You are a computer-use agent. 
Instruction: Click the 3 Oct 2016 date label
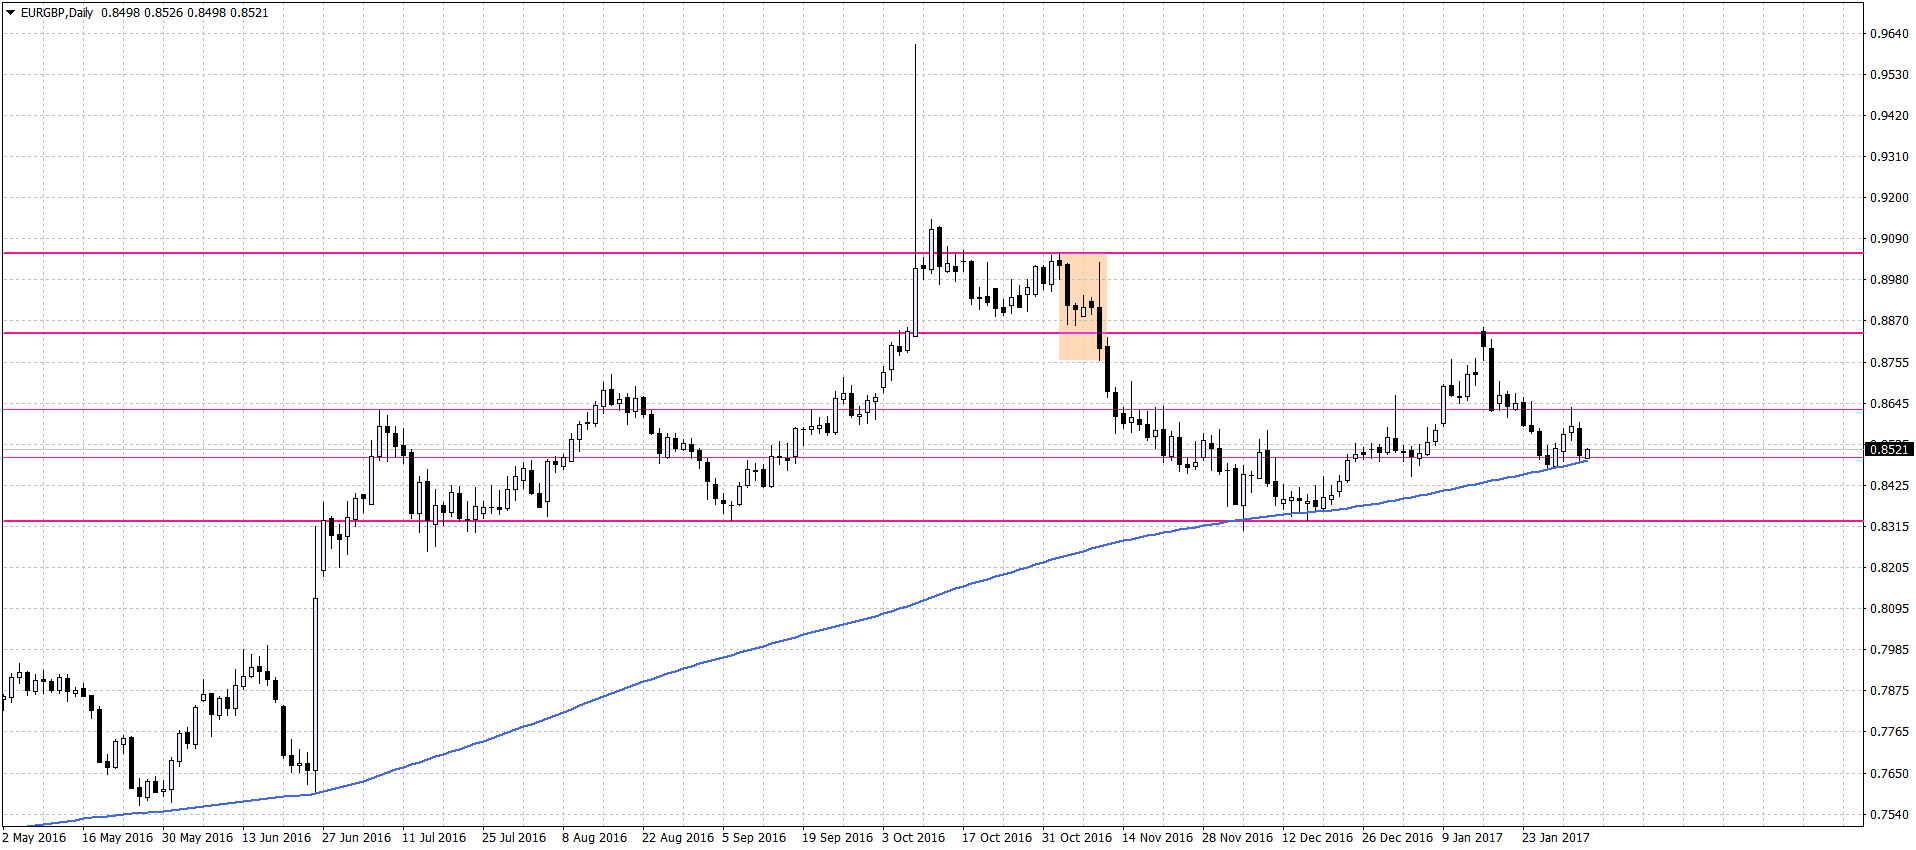(x=914, y=838)
